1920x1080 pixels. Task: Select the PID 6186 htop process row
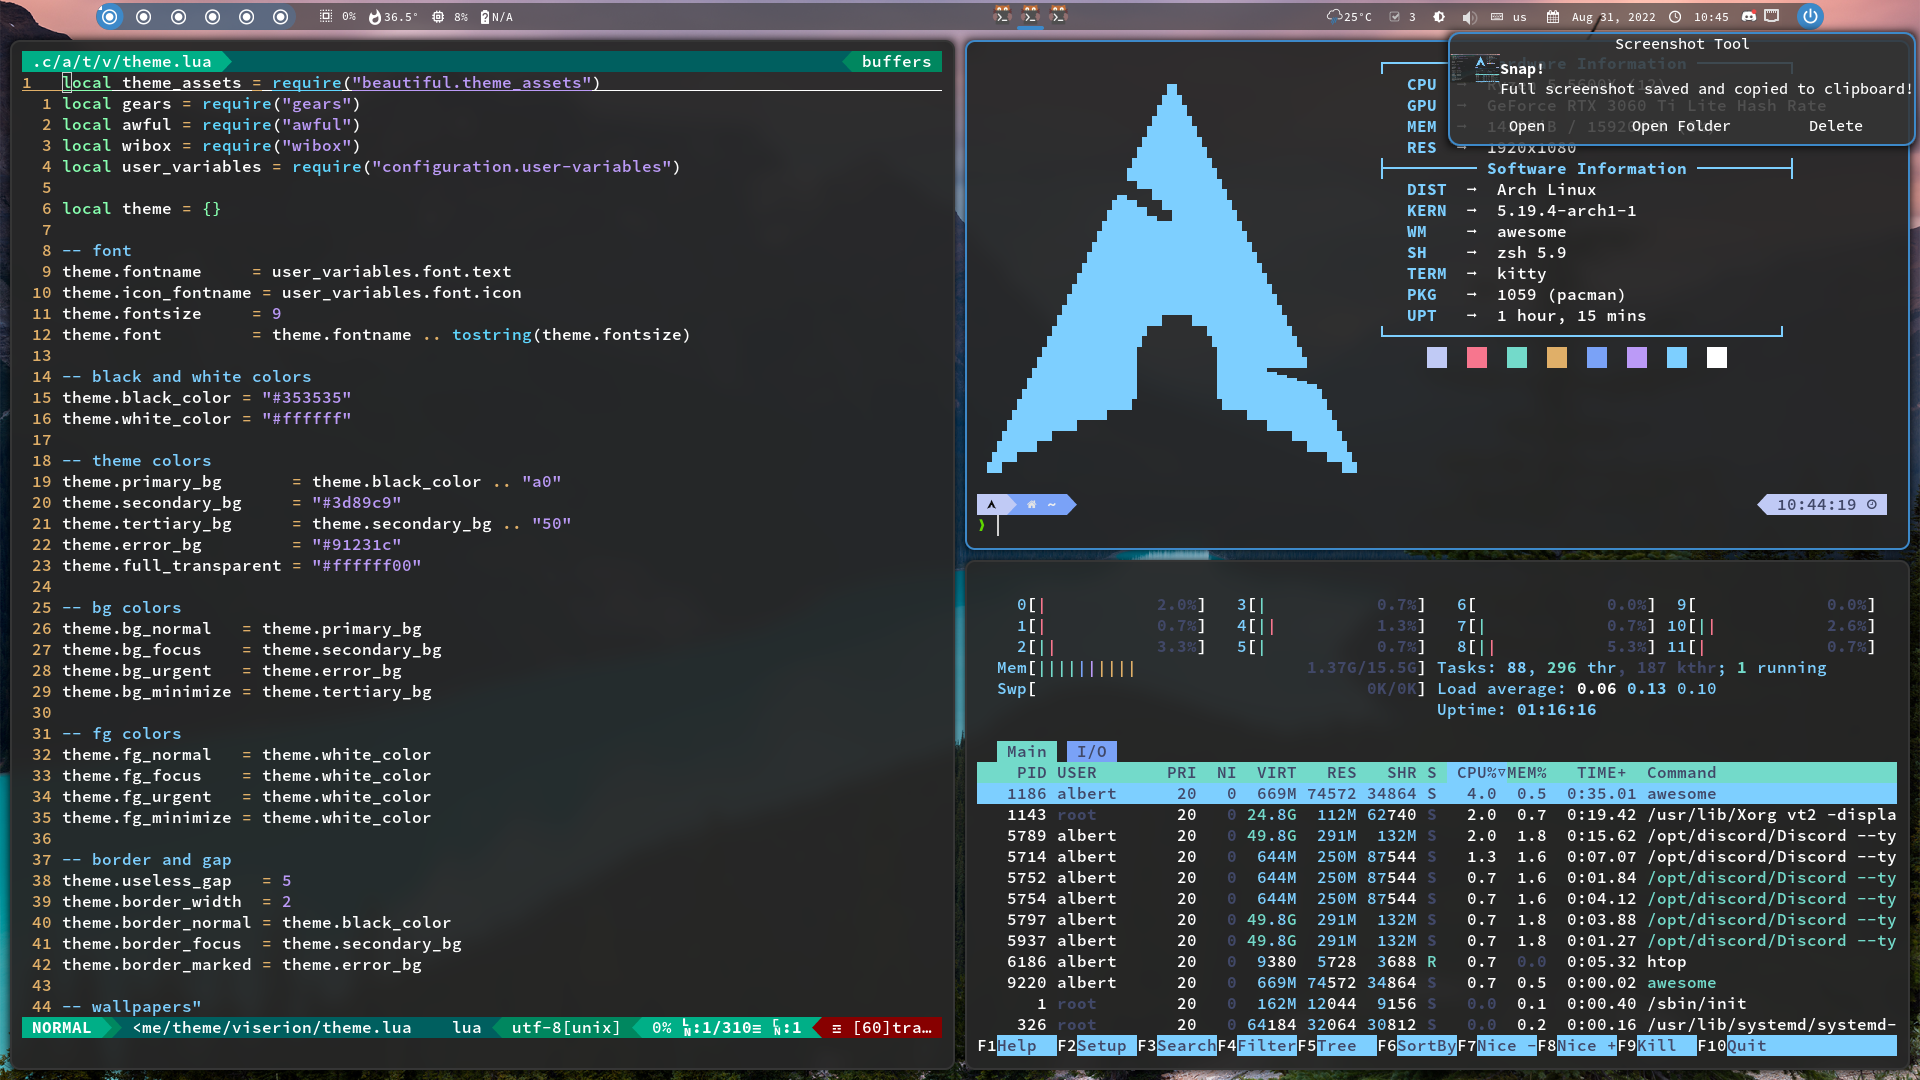pyautogui.click(x=1436, y=961)
